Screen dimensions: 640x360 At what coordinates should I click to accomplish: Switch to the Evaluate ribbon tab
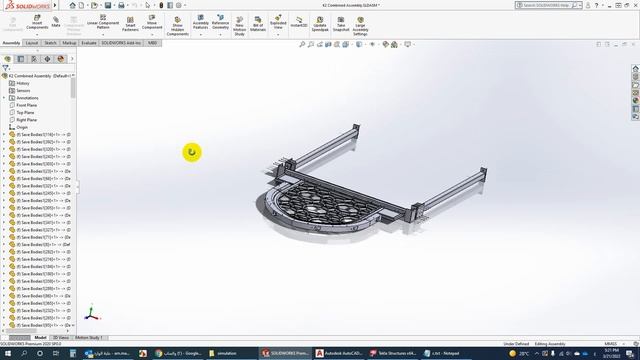[89, 43]
